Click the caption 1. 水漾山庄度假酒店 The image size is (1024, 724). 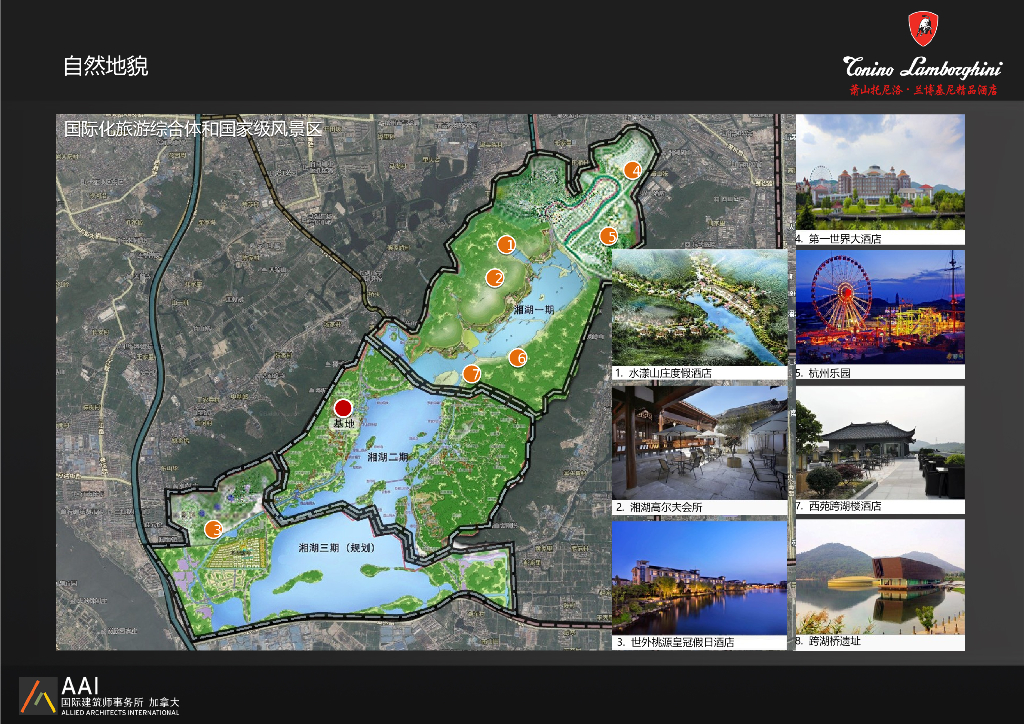[x=664, y=373]
